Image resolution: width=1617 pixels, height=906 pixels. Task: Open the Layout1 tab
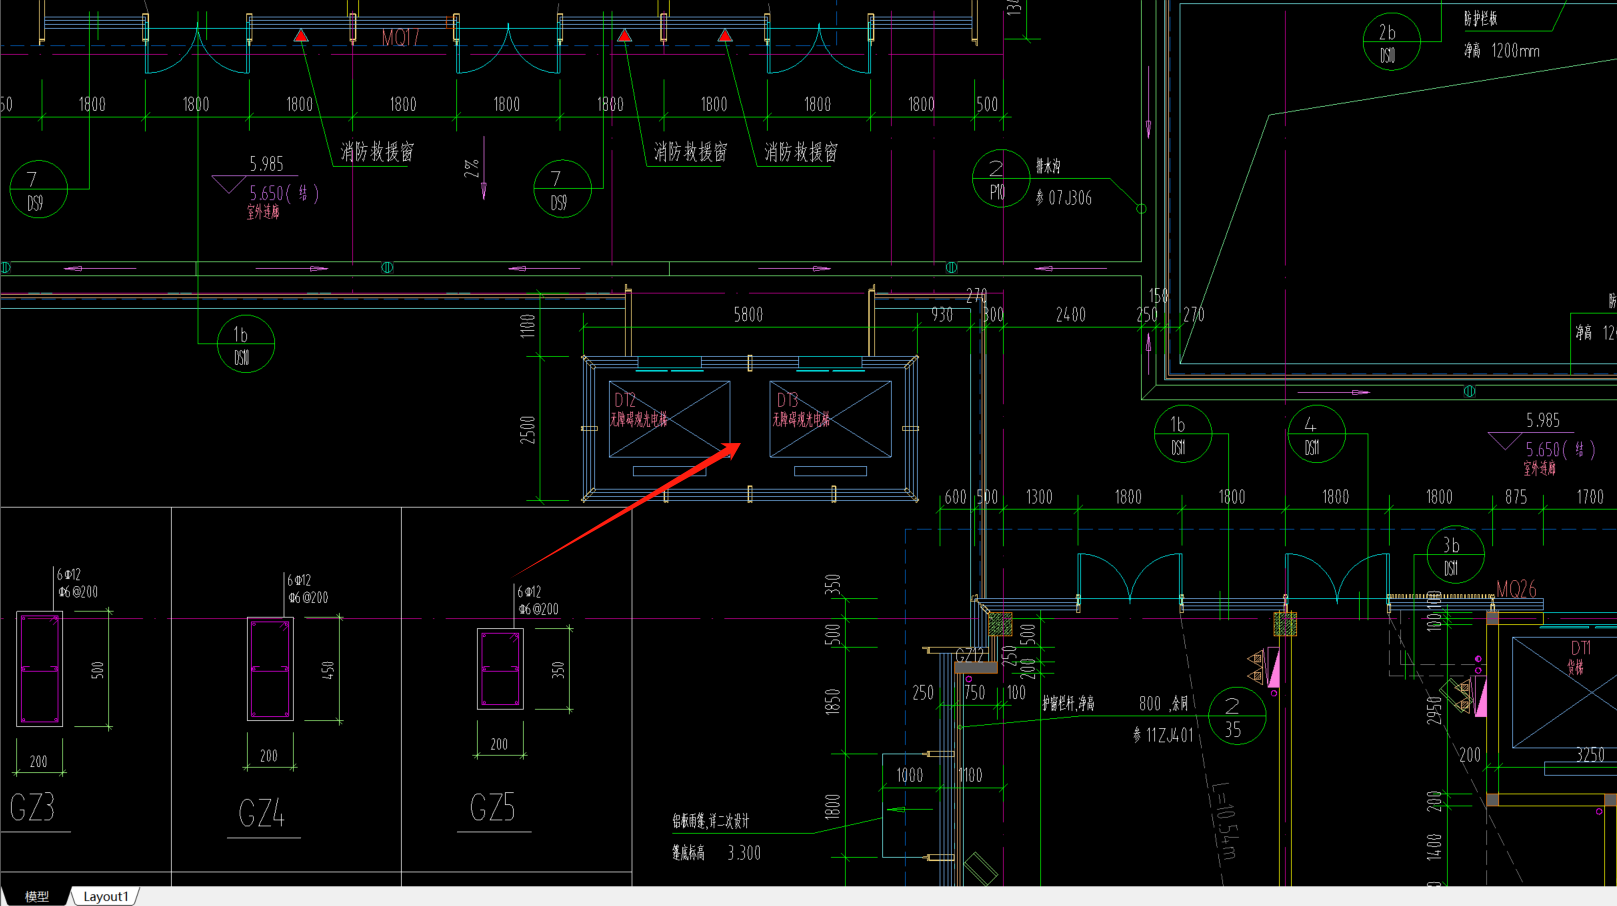pyautogui.click(x=105, y=896)
